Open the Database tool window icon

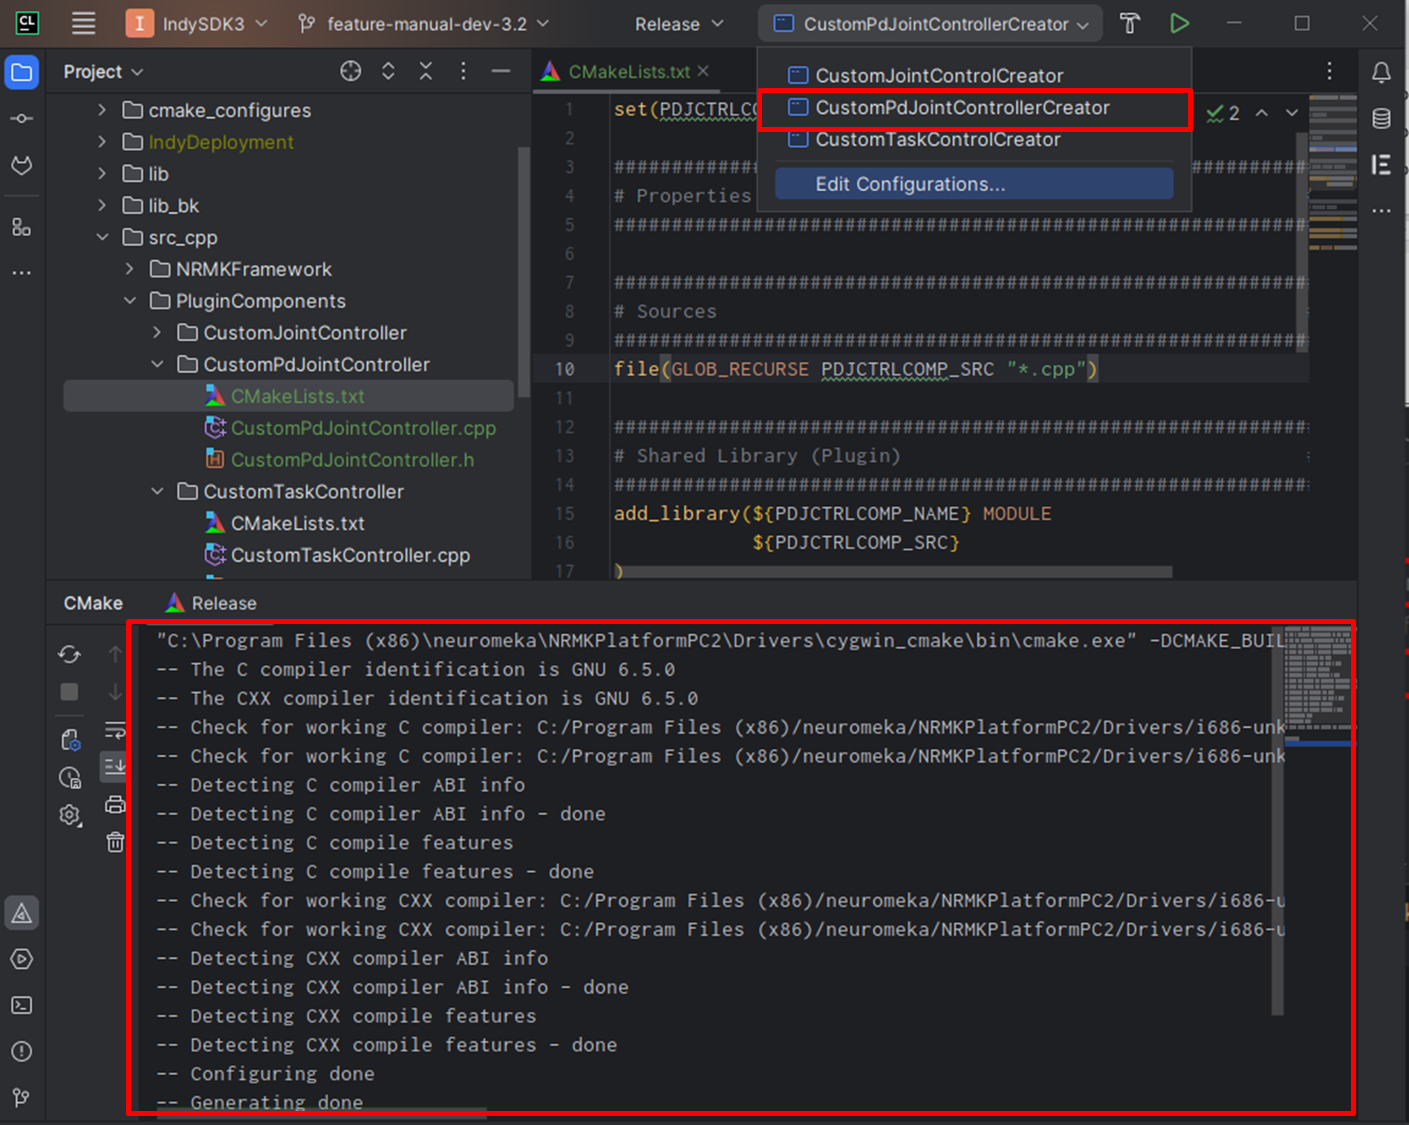1381,118
